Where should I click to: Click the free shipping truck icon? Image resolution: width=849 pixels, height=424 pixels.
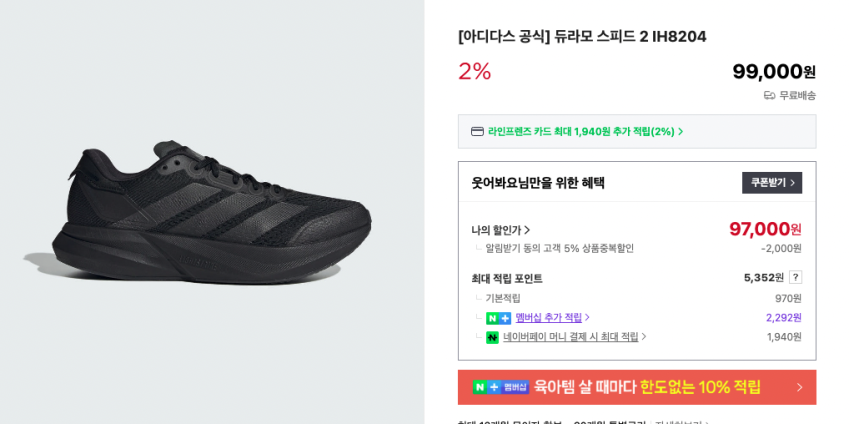tap(769, 95)
